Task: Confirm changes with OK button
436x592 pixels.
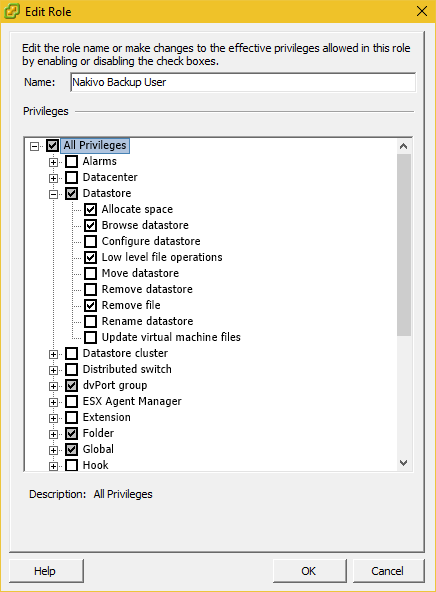Action: (310, 571)
